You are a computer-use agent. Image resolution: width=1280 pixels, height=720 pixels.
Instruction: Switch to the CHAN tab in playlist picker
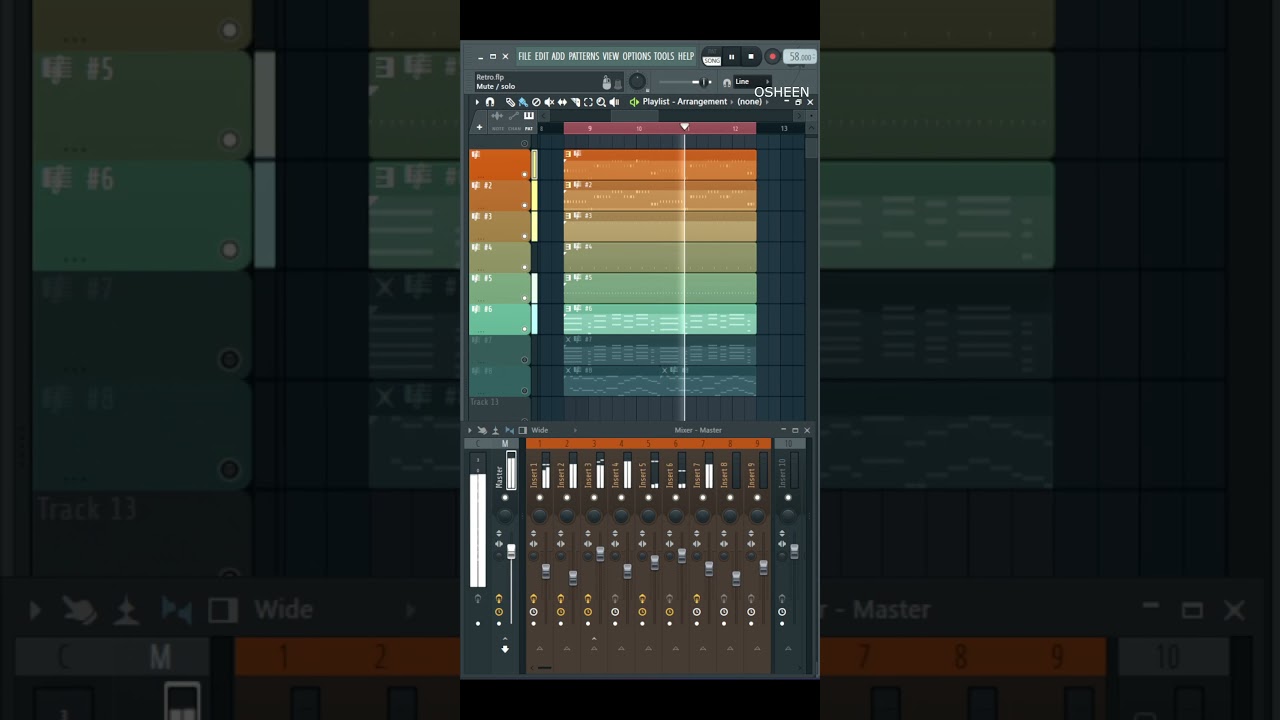[x=514, y=128]
